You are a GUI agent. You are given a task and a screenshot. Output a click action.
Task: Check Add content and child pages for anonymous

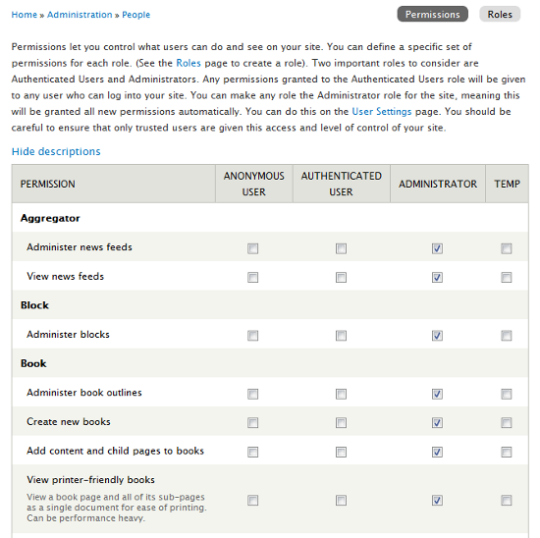pos(253,452)
